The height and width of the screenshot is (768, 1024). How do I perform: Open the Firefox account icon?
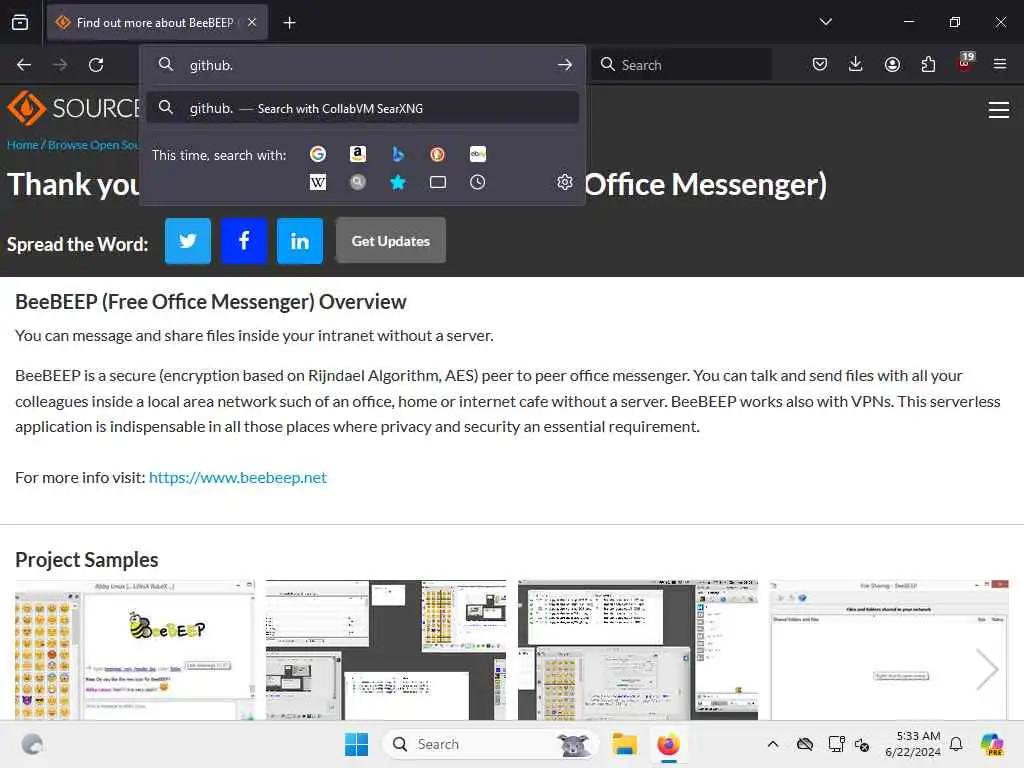(x=892, y=64)
